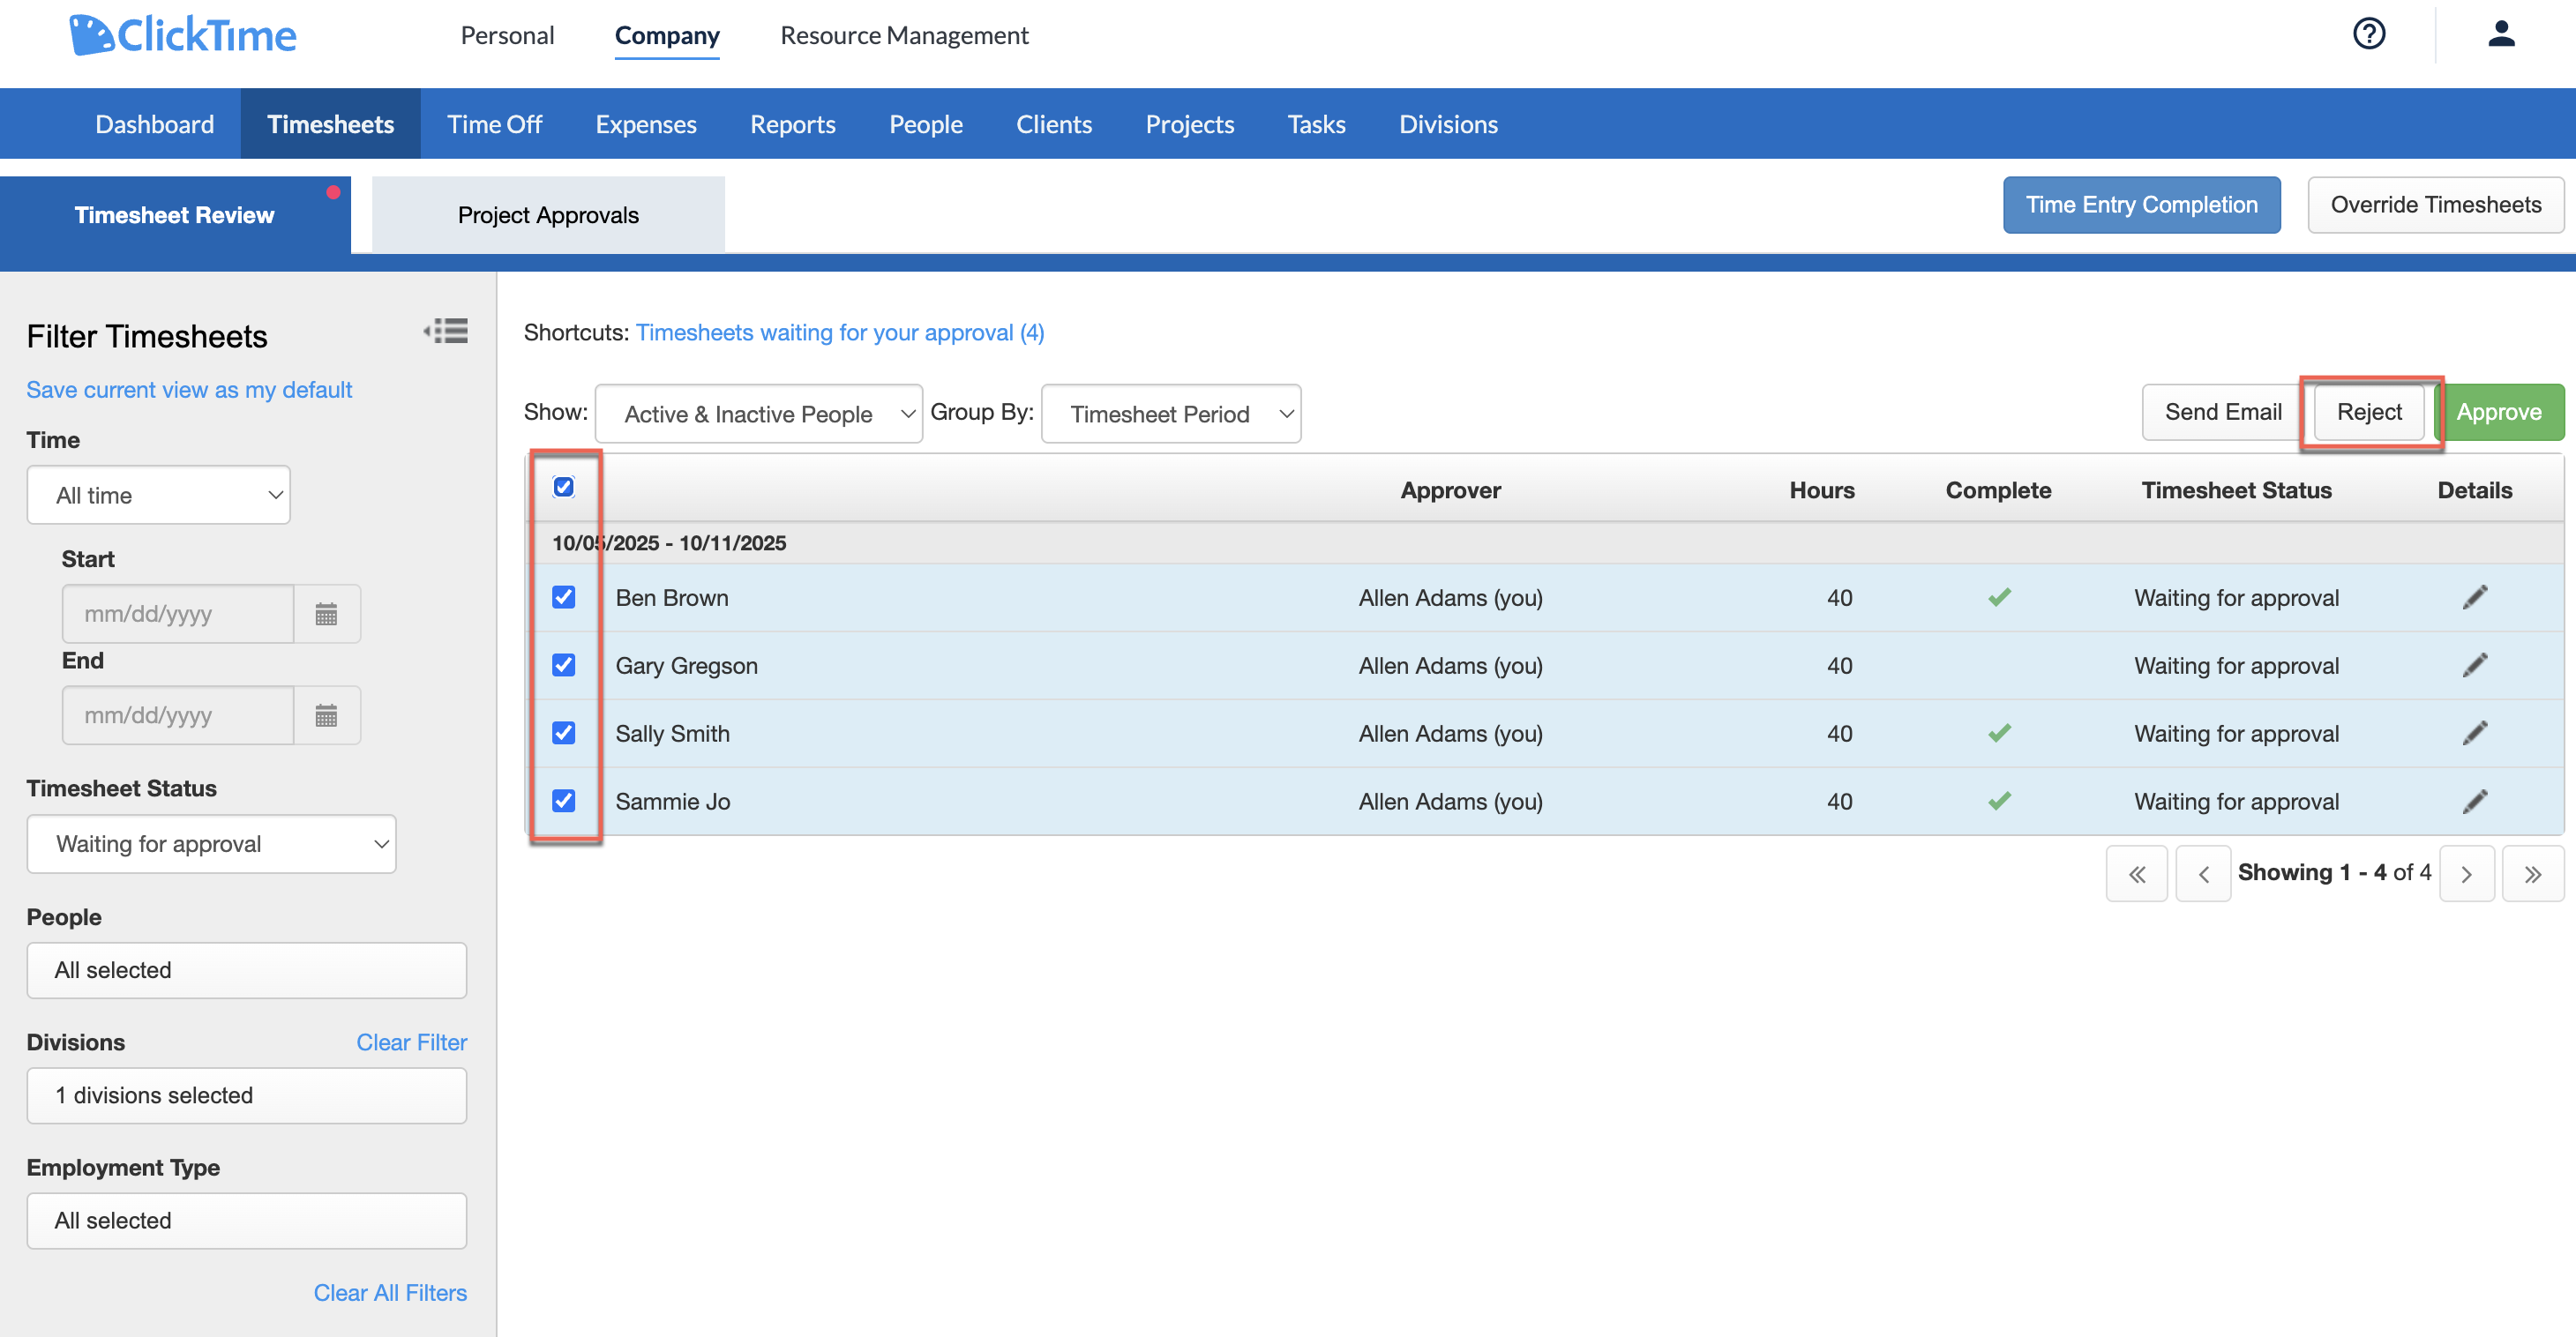
Task: Click the Reject button
Action: tap(2369, 412)
